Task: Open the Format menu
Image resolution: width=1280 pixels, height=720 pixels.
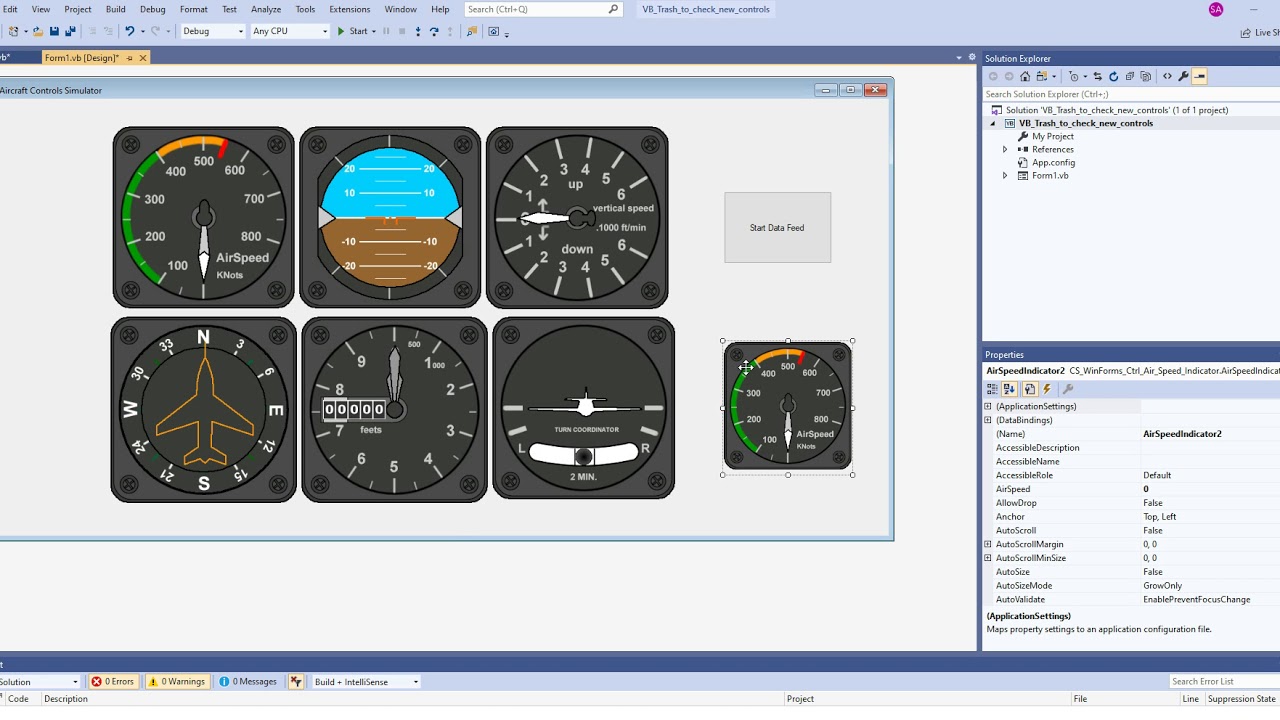Action: pos(194,9)
